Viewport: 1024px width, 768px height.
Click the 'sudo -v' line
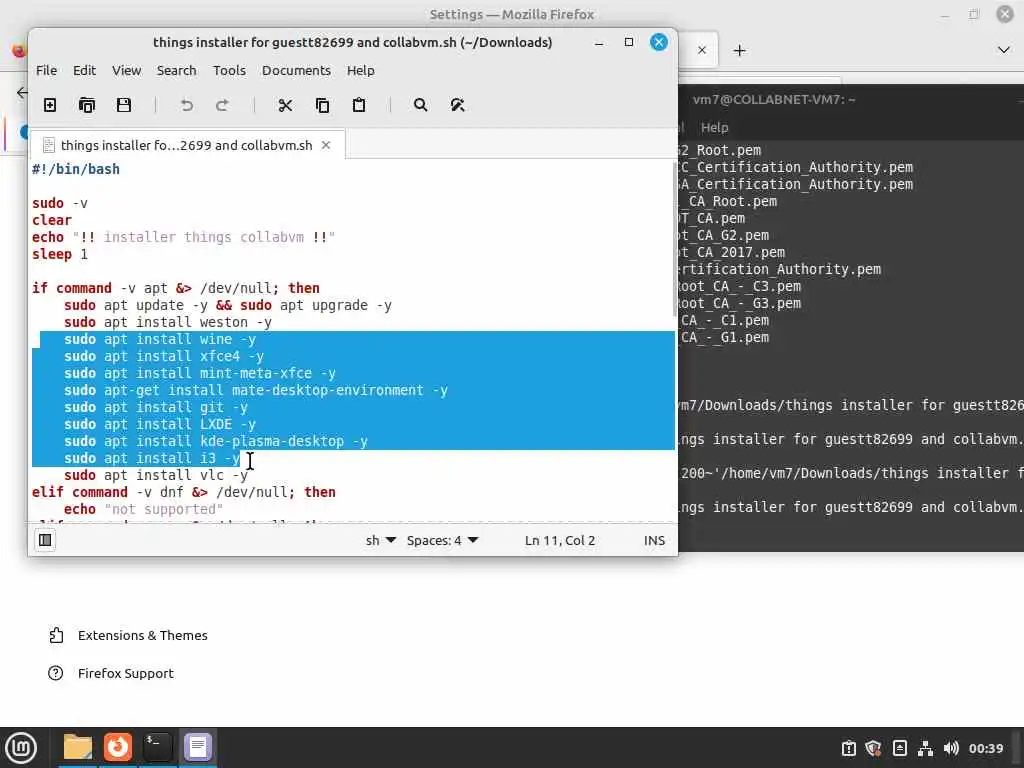tap(59, 204)
